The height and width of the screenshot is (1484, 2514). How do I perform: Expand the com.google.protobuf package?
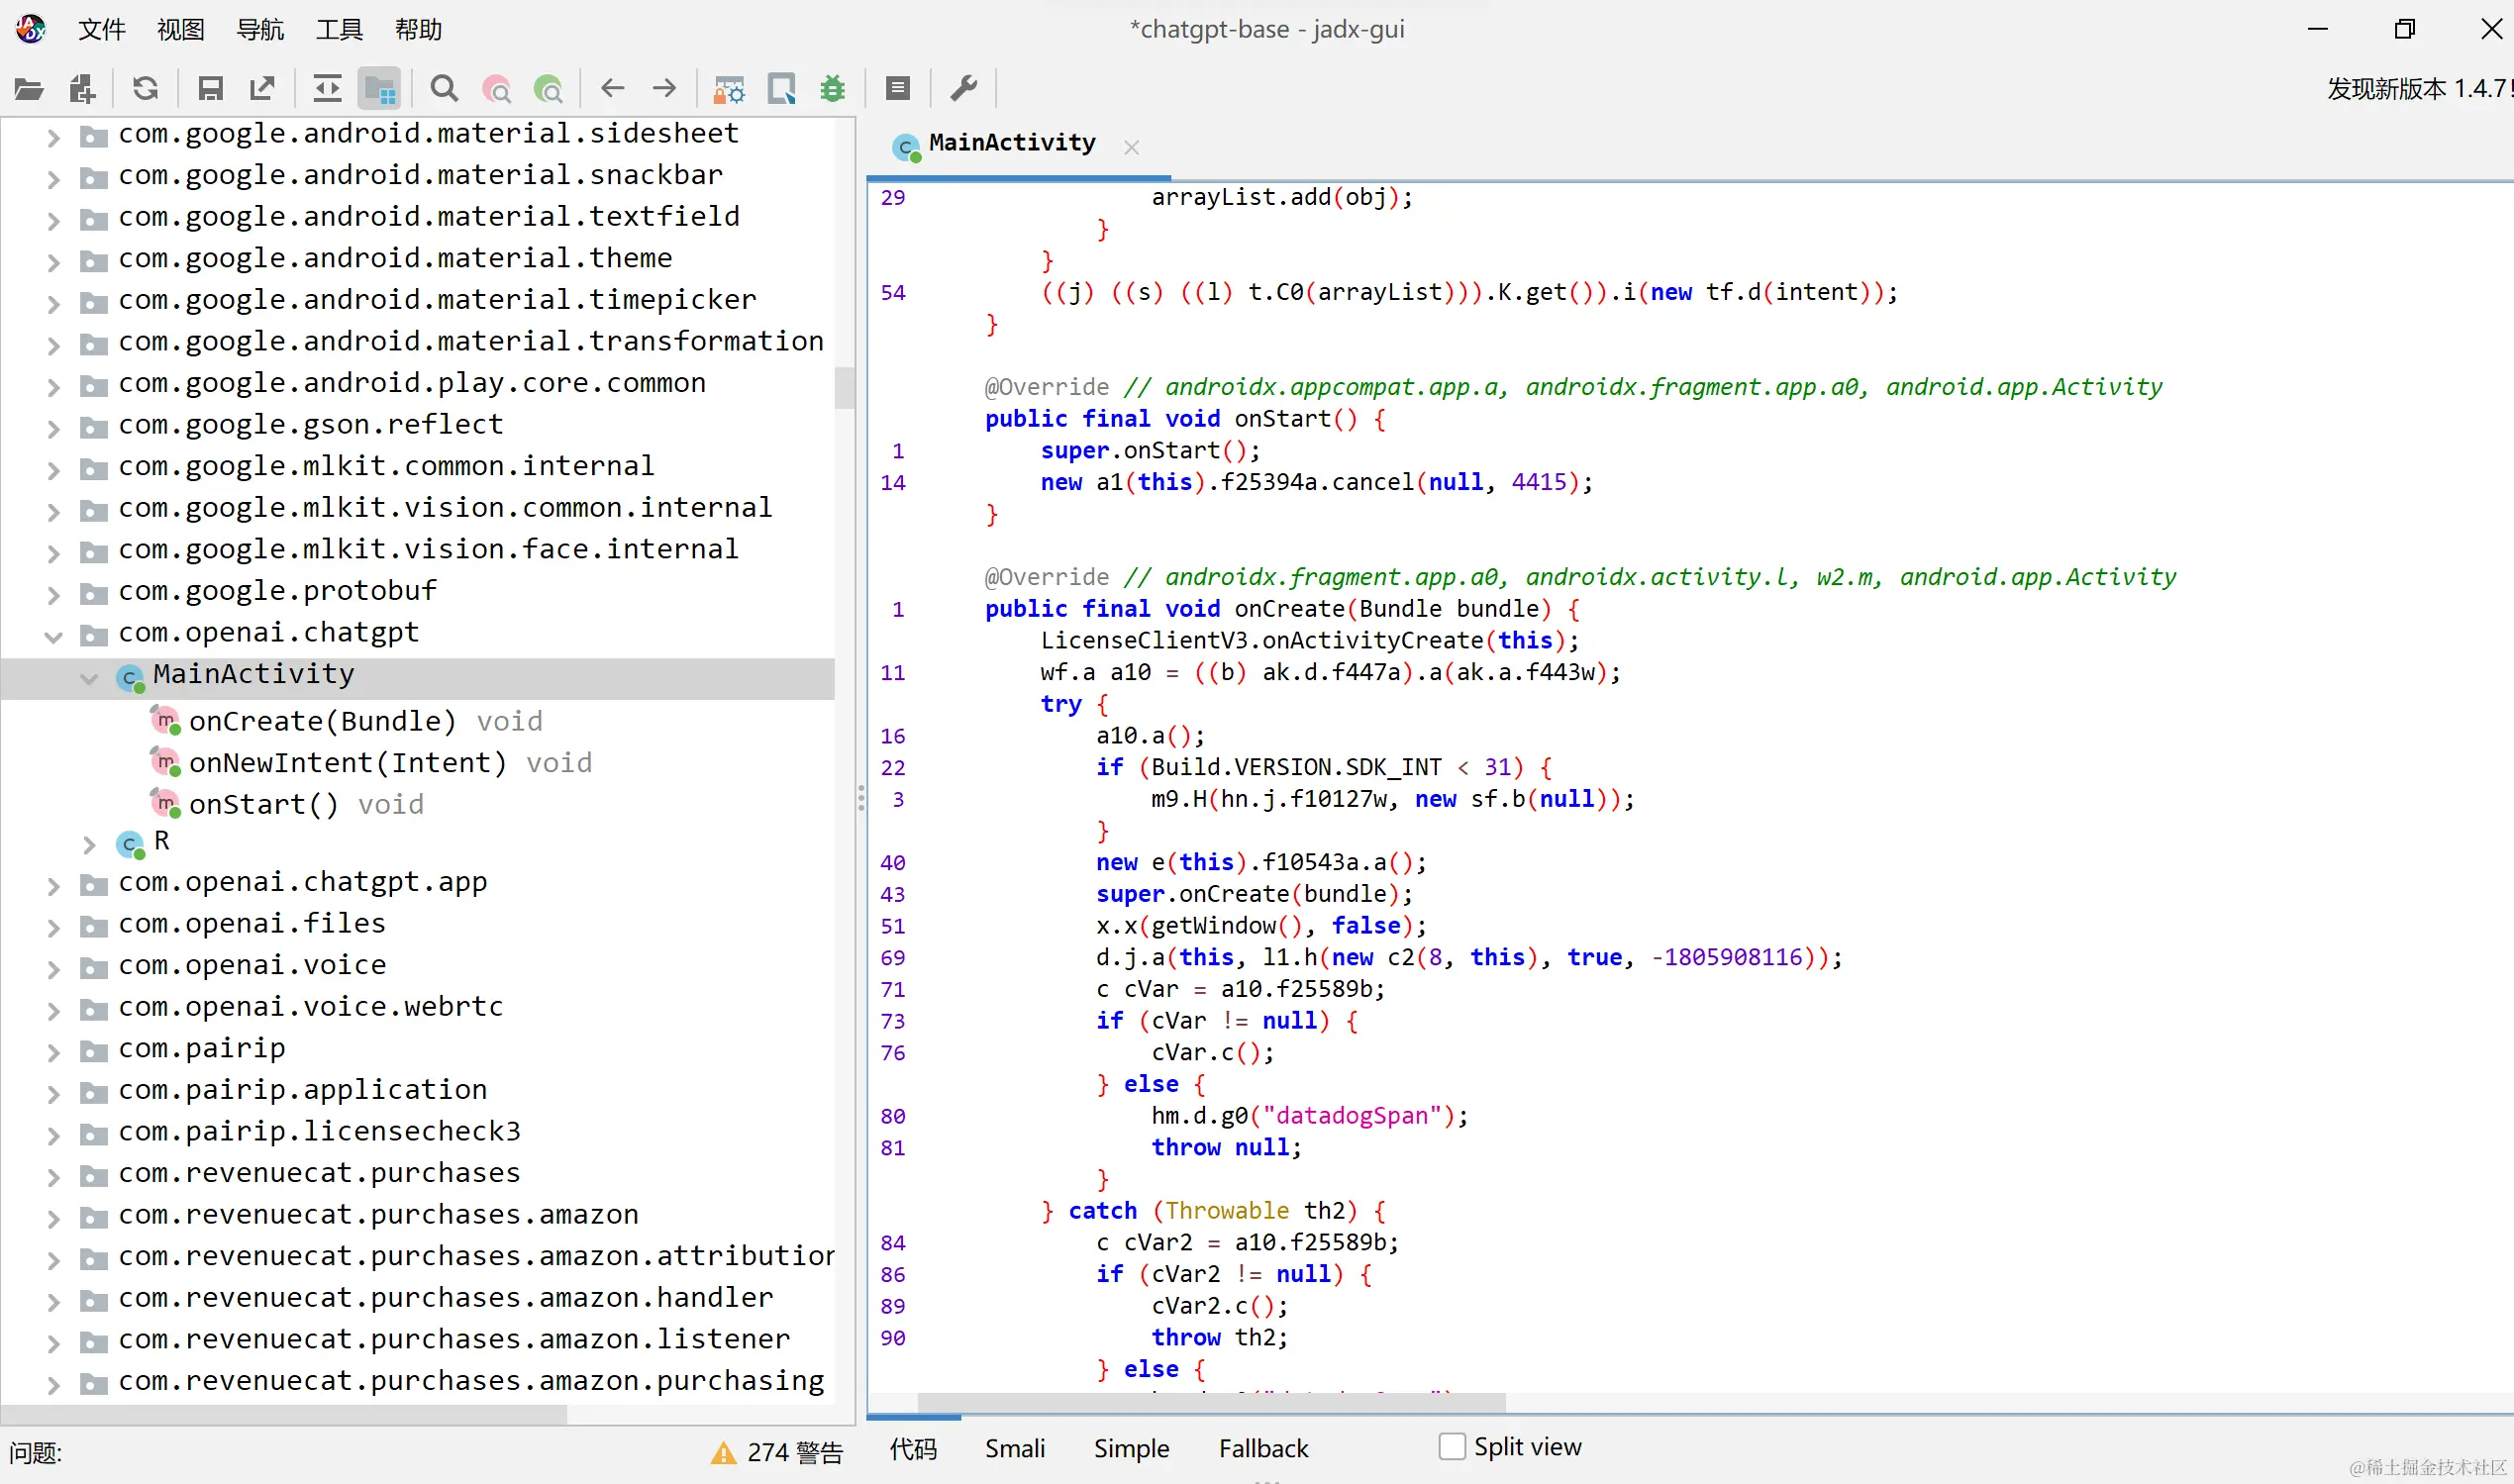(x=54, y=595)
